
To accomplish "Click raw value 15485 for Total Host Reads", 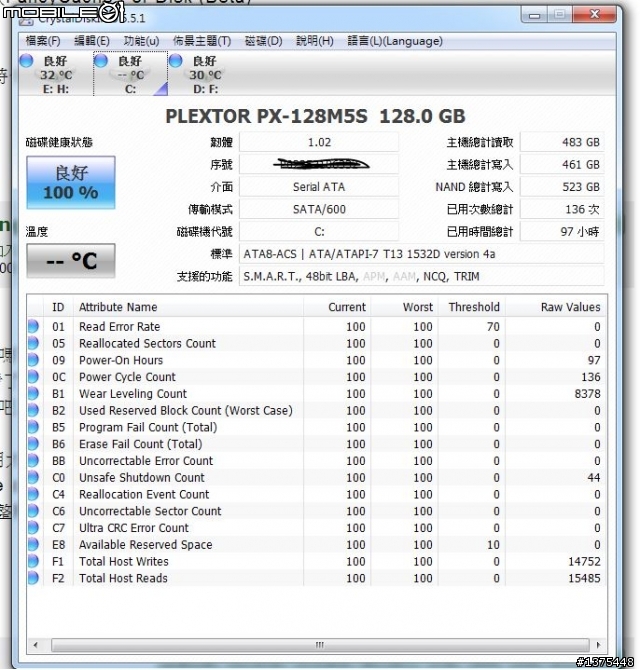I will [584, 579].
